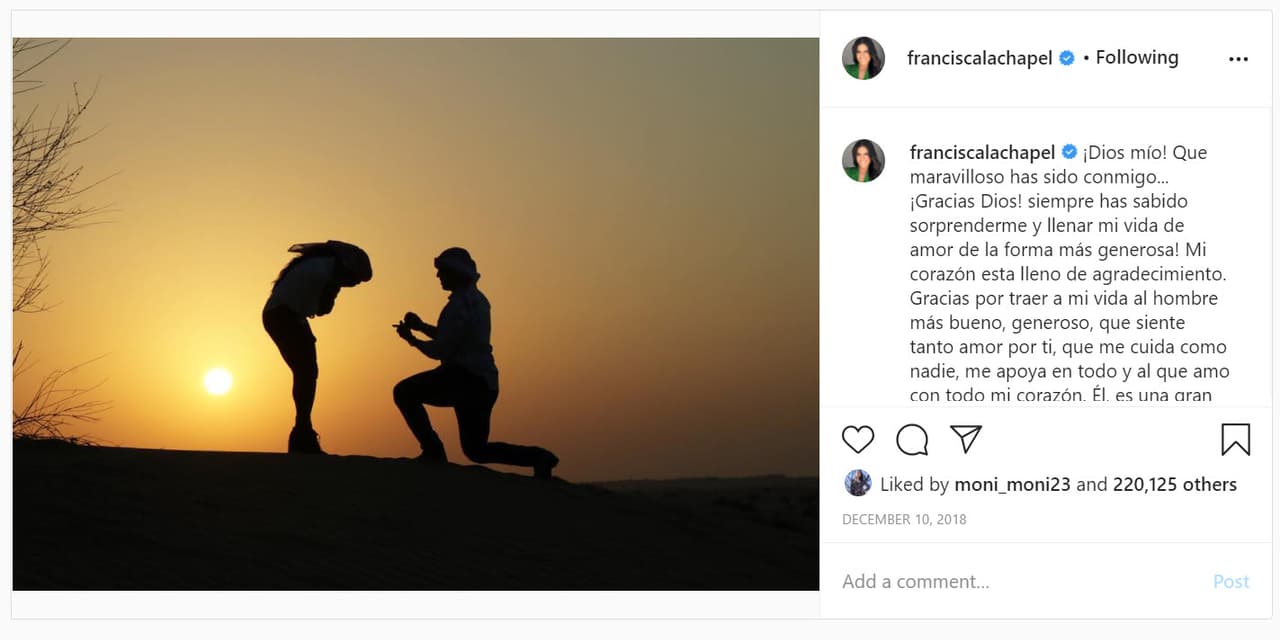Open franciscalachapel's profile picture in the header
The width and height of the screenshot is (1280, 640).
point(862,57)
